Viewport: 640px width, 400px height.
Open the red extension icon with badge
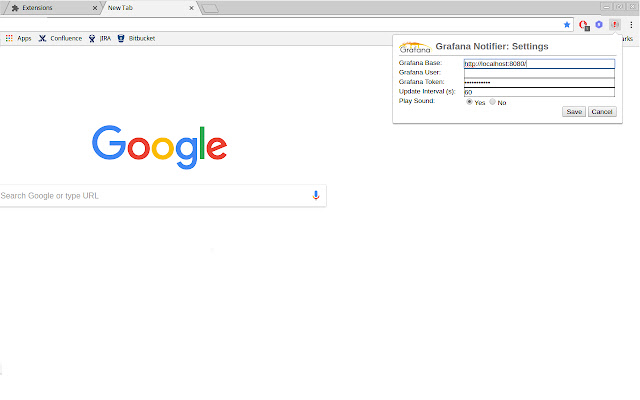click(x=584, y=25)
